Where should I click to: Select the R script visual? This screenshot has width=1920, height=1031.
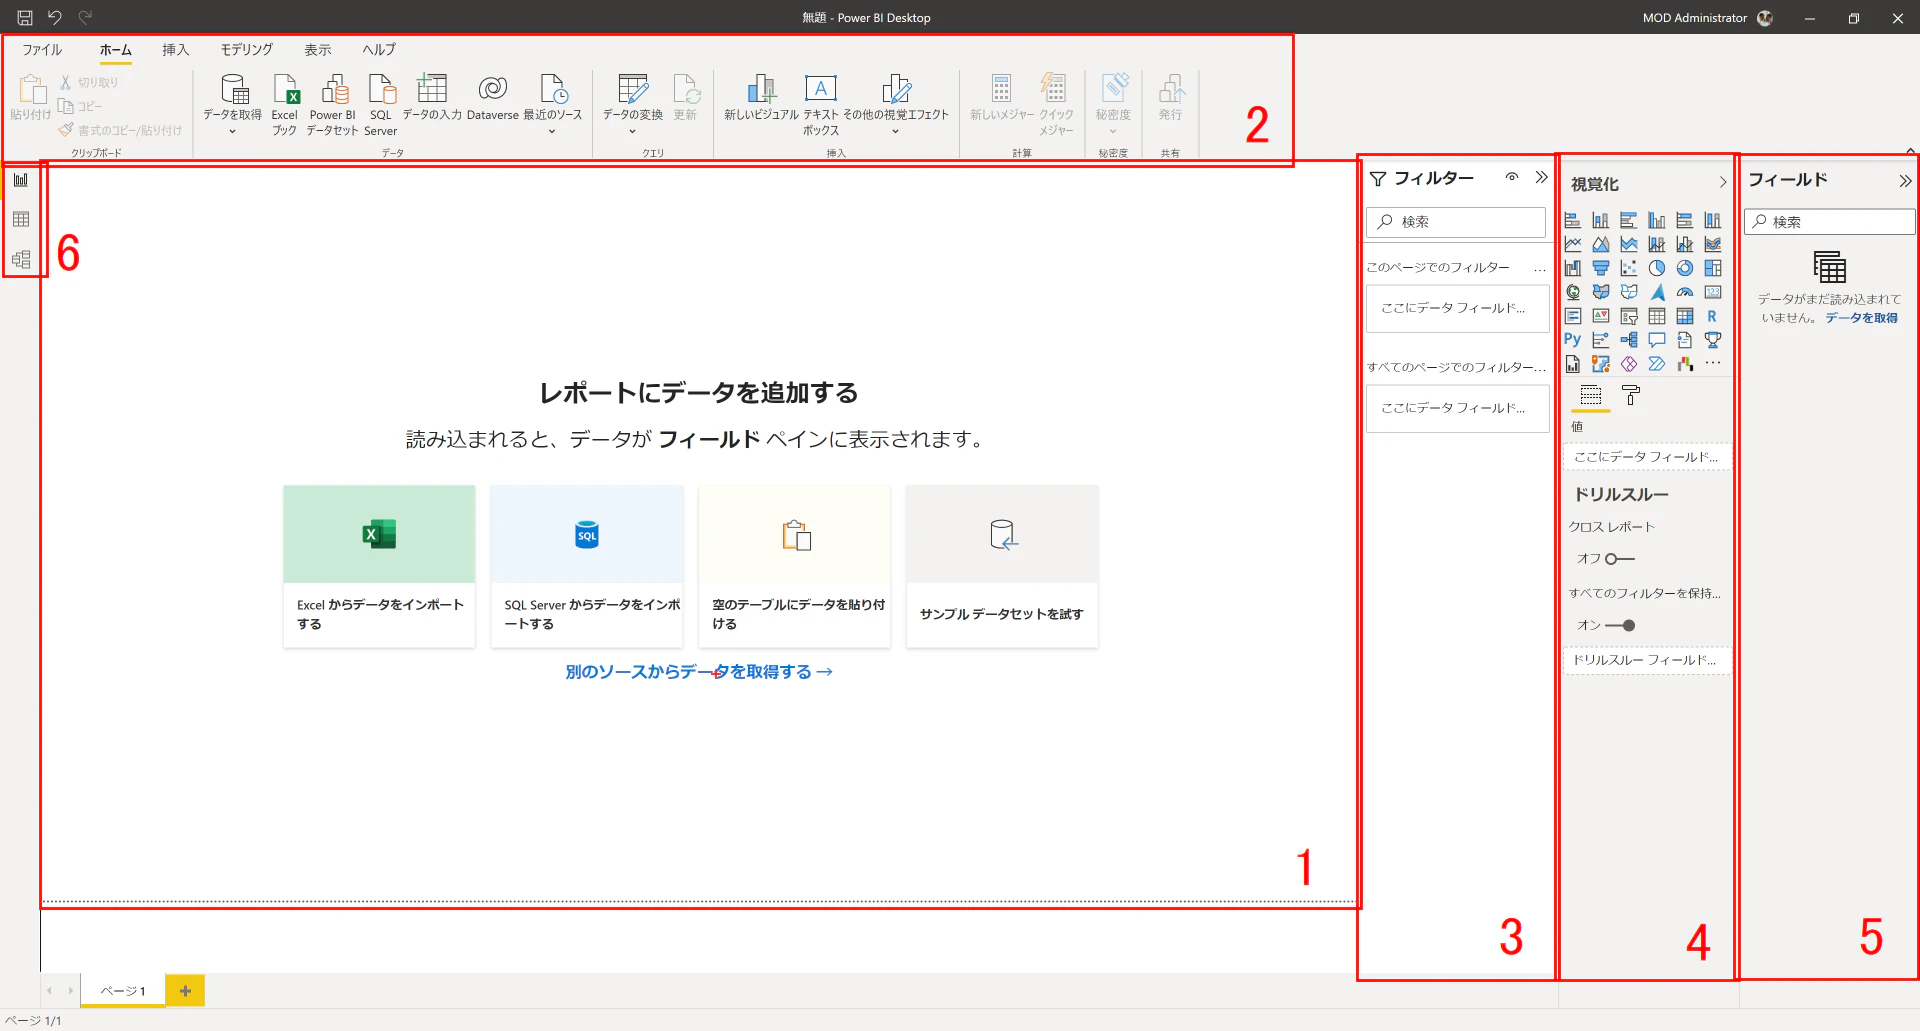1713,316
